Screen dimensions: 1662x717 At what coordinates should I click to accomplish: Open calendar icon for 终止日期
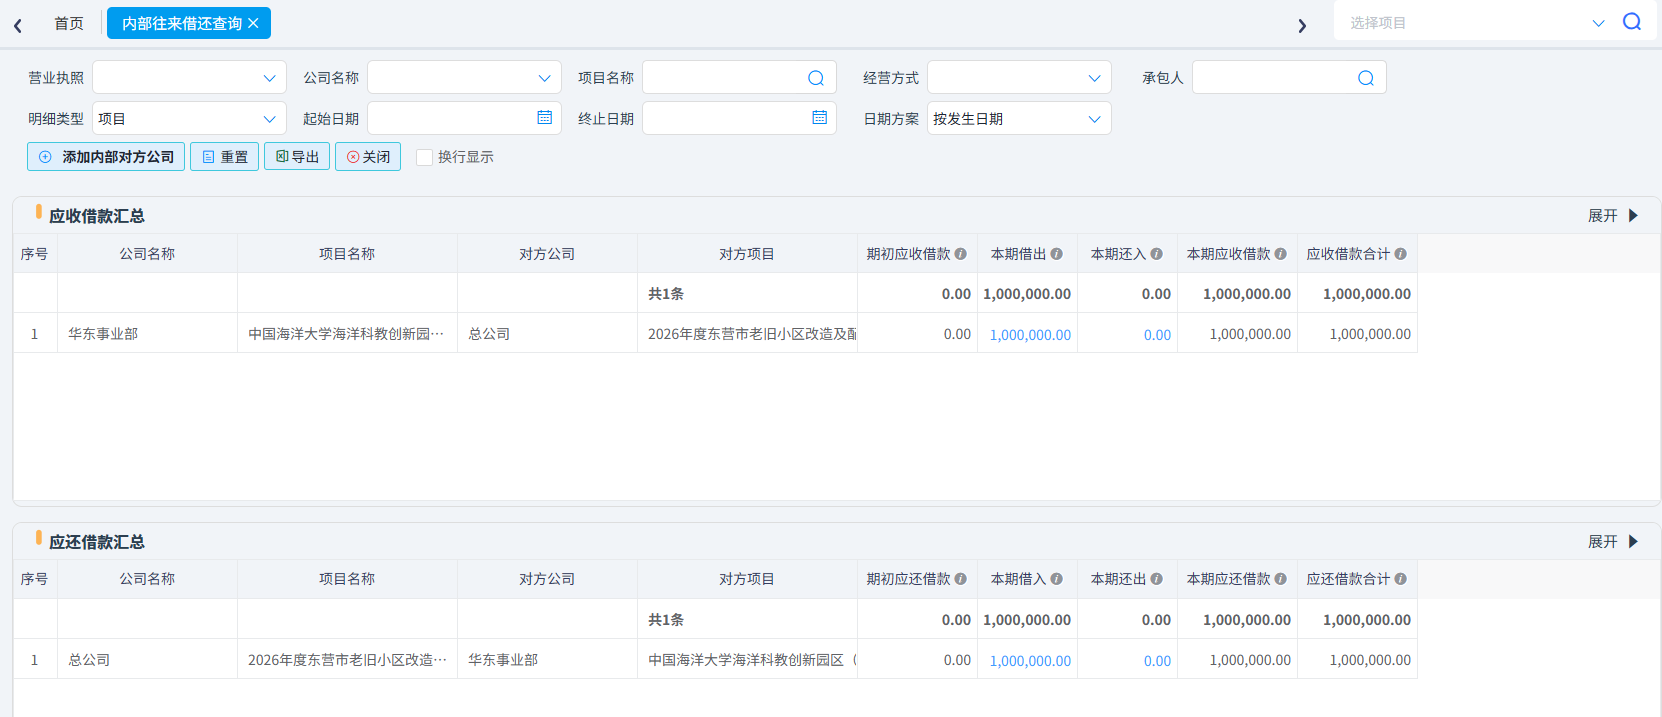click(x=820, y=118)
